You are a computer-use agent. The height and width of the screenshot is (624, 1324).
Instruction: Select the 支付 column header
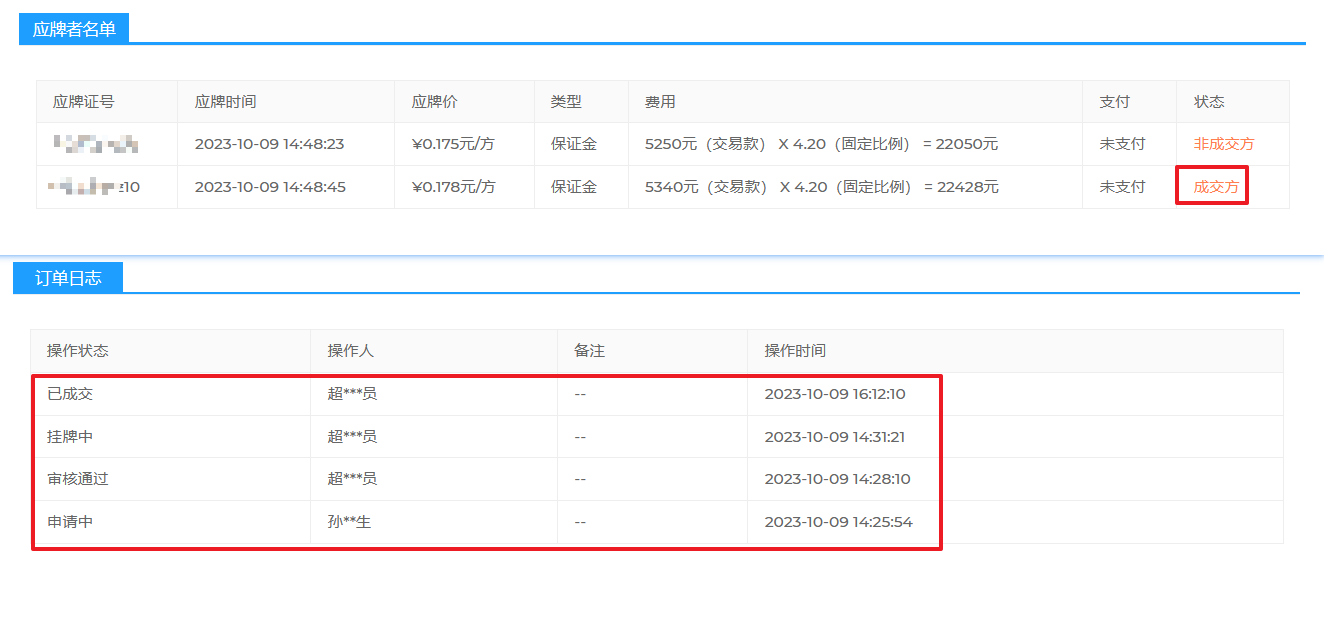point(1114,102)
